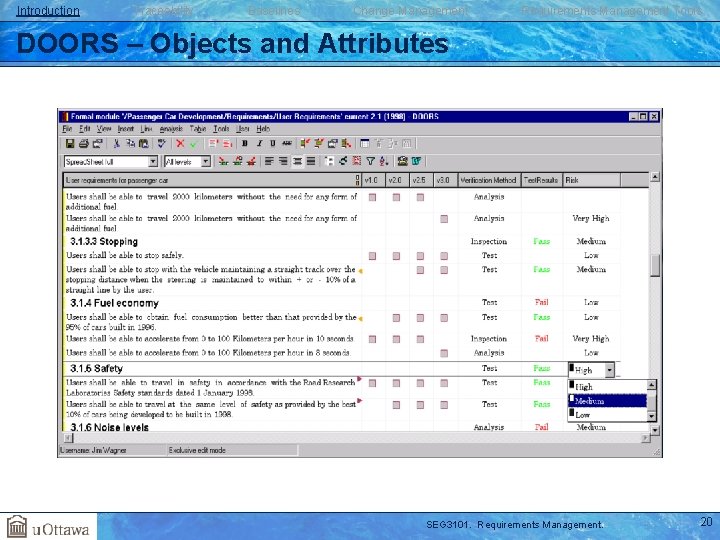Click the first link icon after strikethrough
Screen dimensions: 720x540
(x=305, y=144)
